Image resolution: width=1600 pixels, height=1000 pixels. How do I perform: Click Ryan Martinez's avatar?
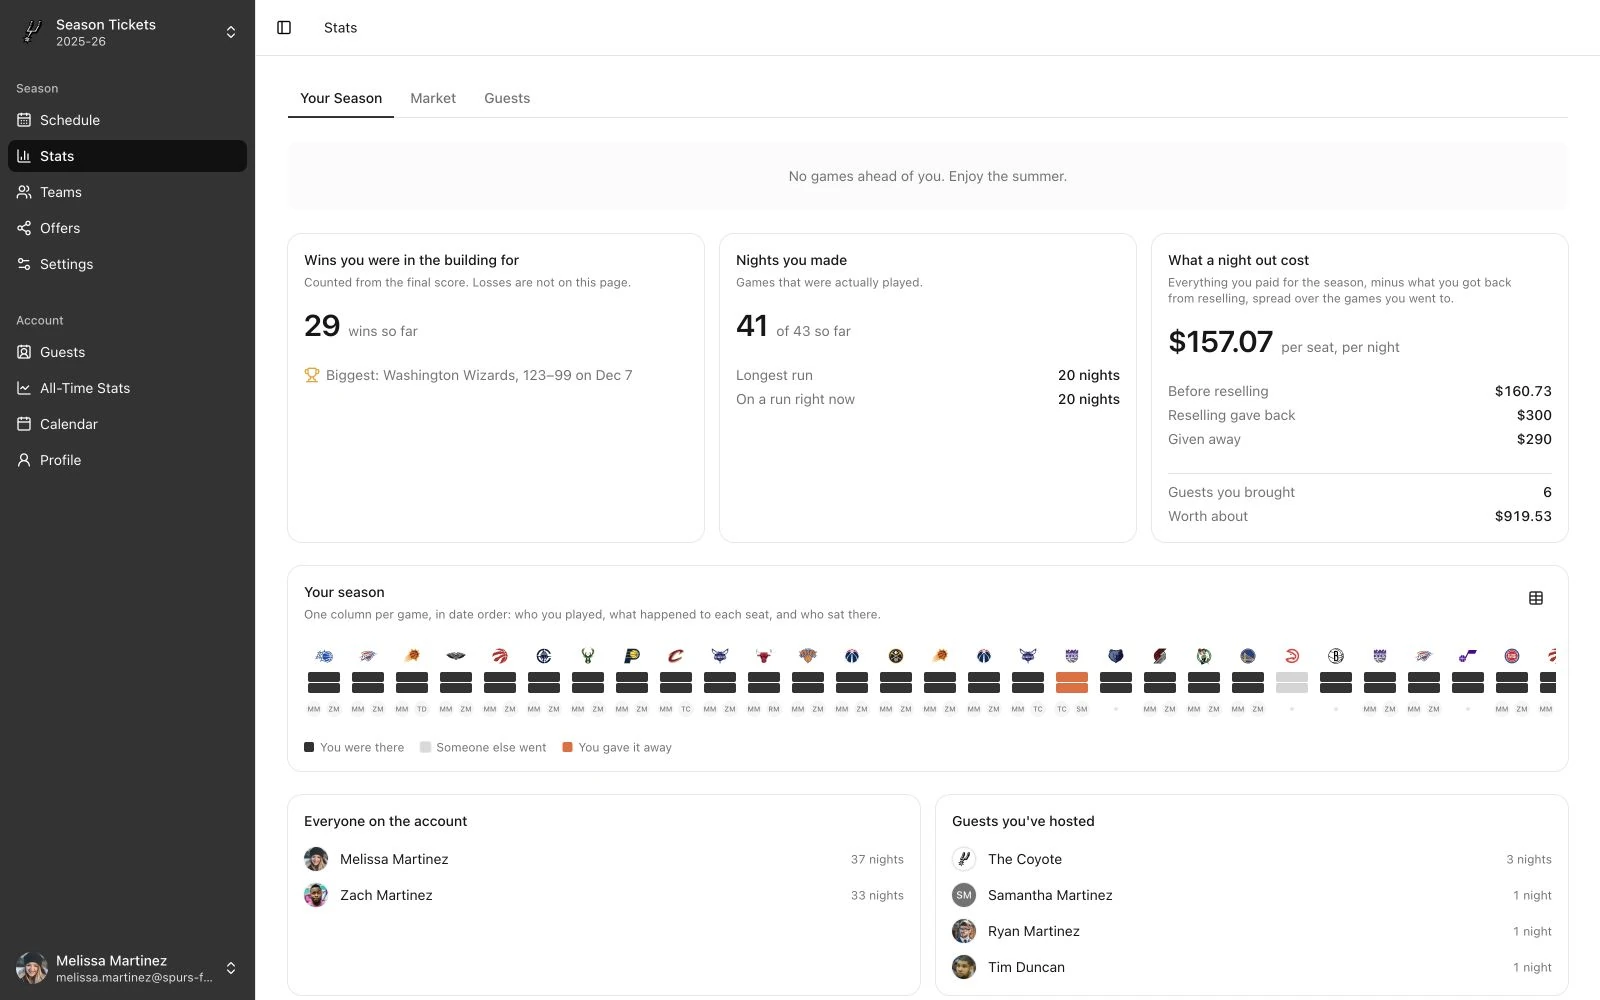pos(964,931)
